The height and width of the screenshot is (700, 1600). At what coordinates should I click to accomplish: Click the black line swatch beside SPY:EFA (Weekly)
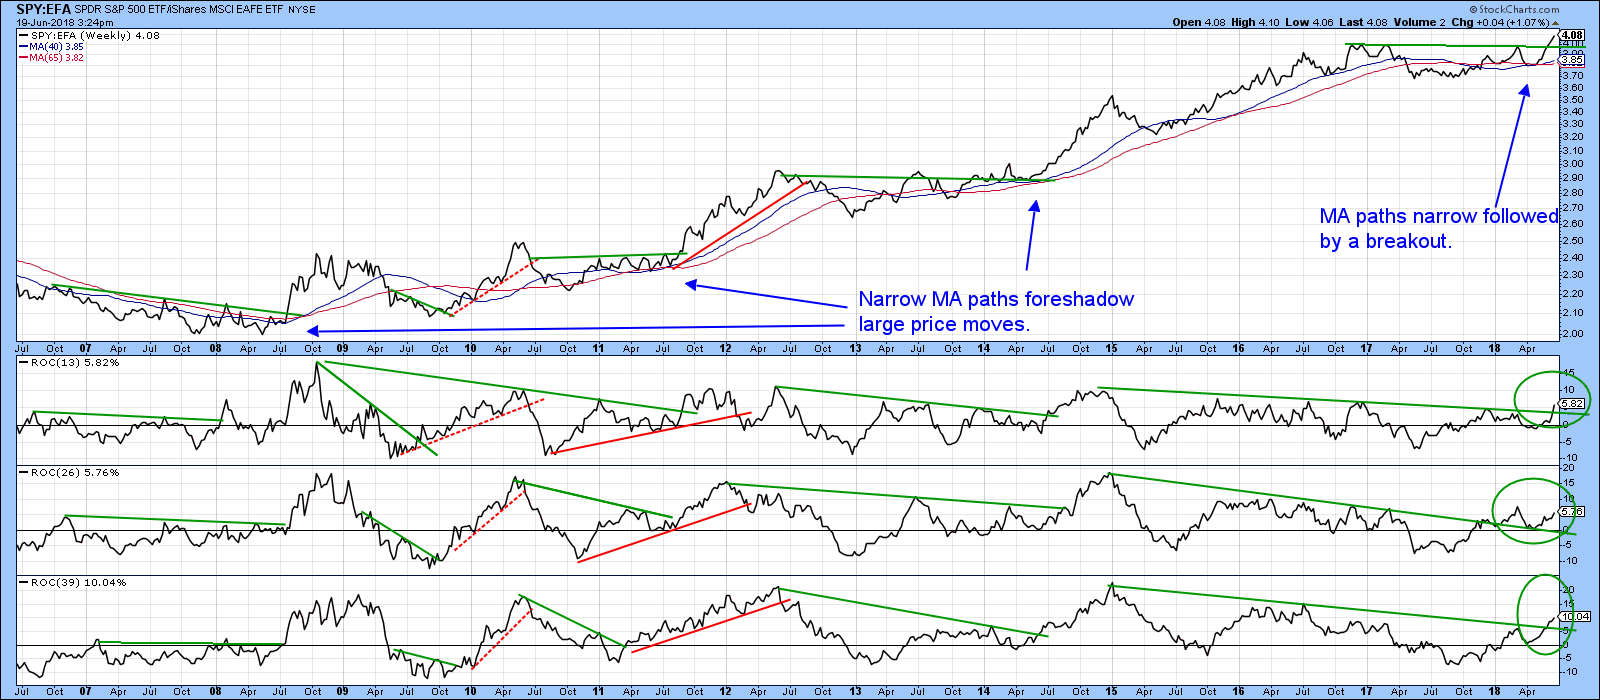[23, 35]
